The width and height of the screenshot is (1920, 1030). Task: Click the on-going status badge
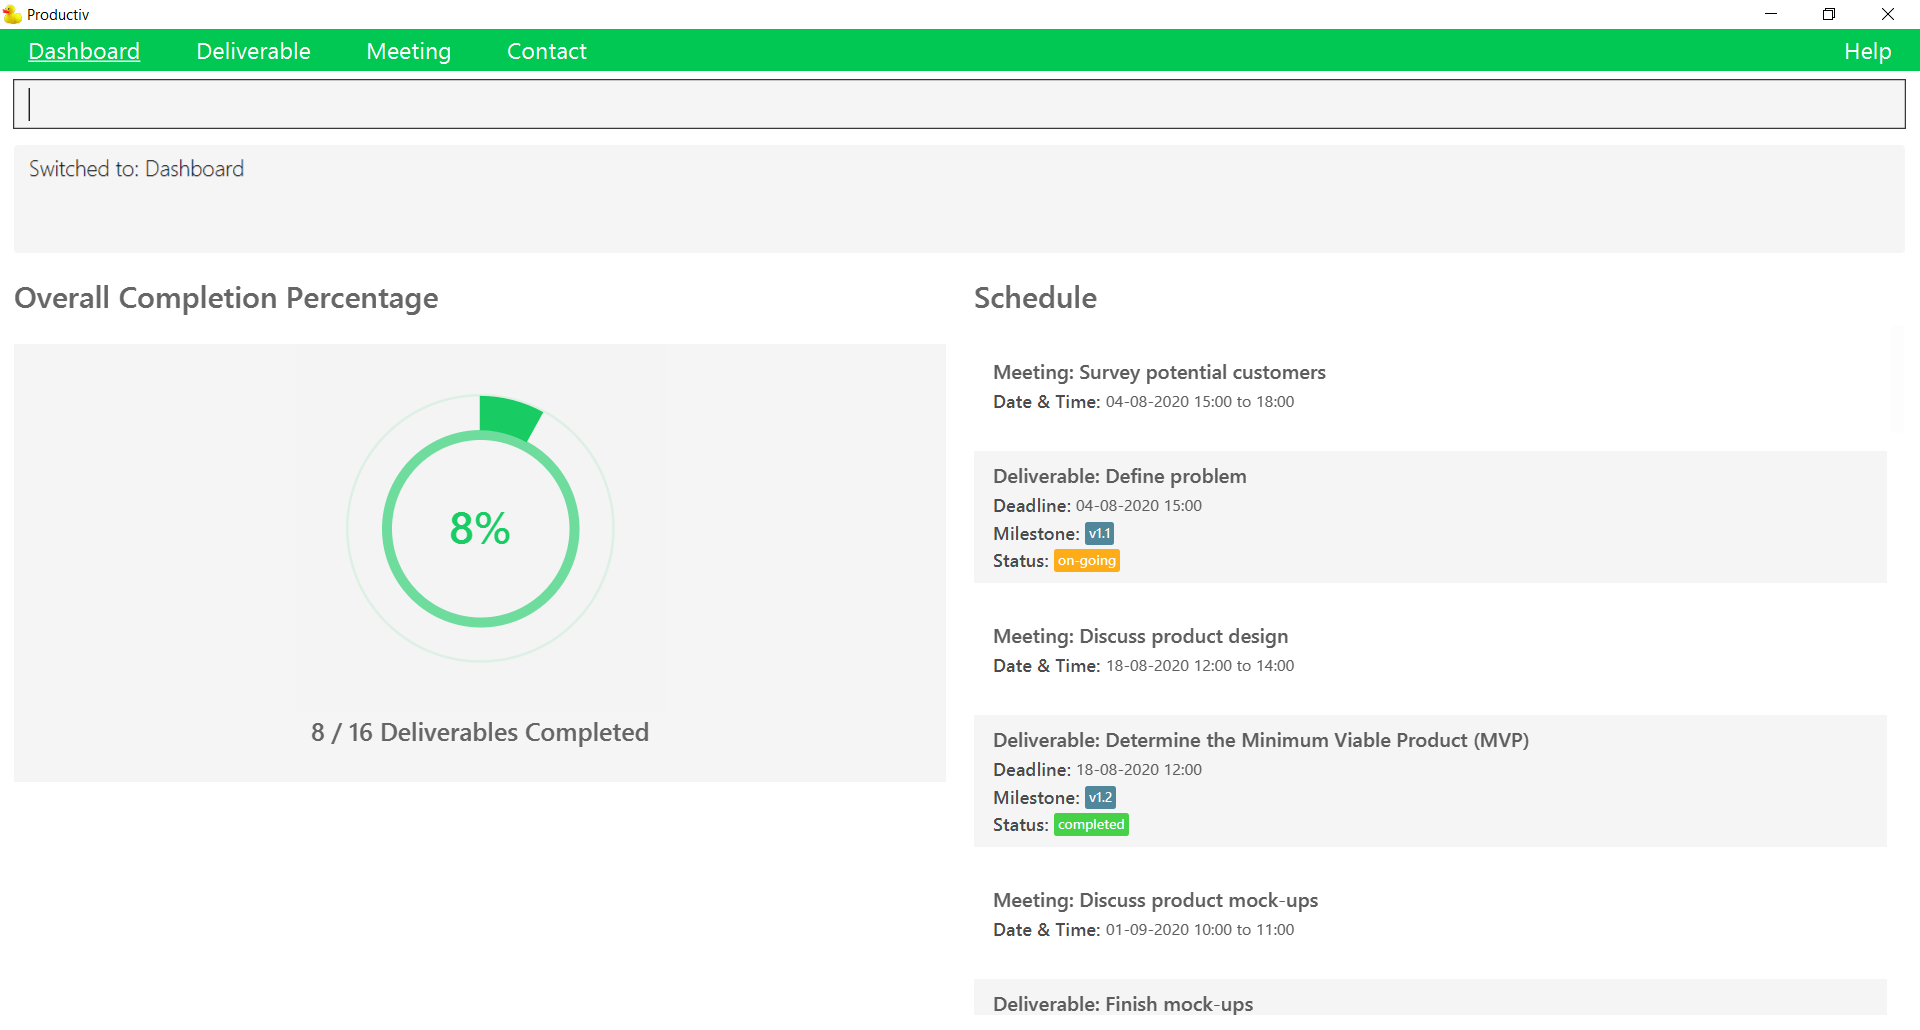(1087, 561)
